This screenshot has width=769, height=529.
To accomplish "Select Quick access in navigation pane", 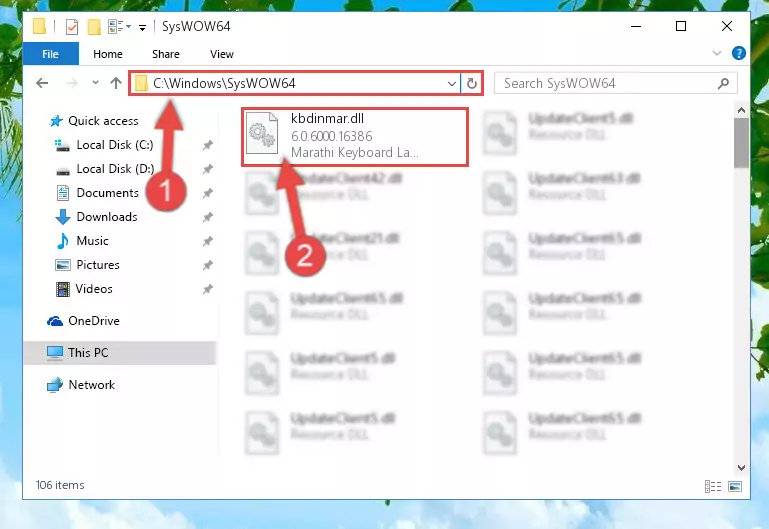I will point(94,121).
